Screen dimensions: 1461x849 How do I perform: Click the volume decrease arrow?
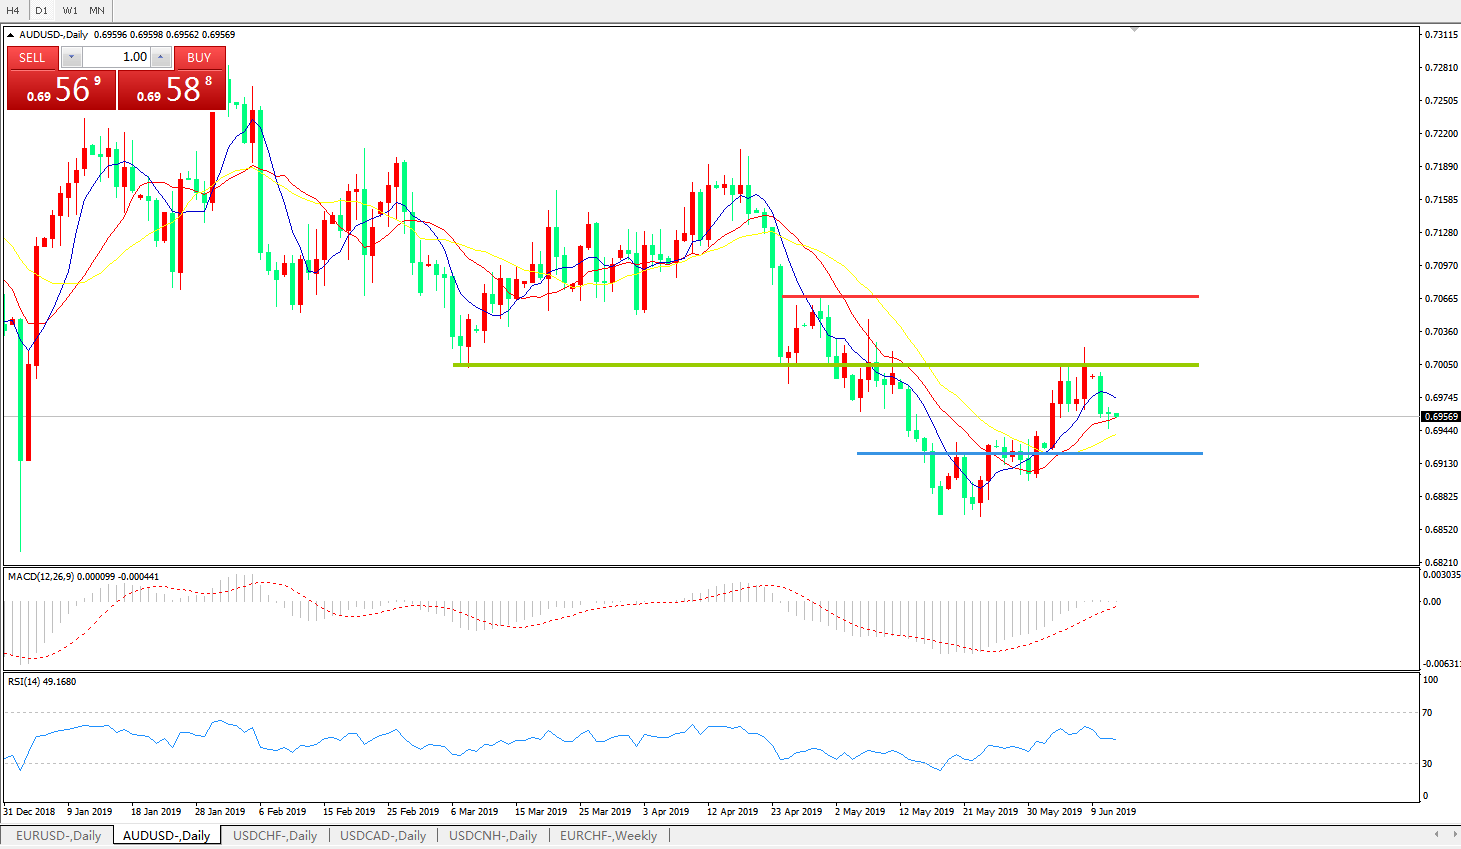tap(71, 57)
